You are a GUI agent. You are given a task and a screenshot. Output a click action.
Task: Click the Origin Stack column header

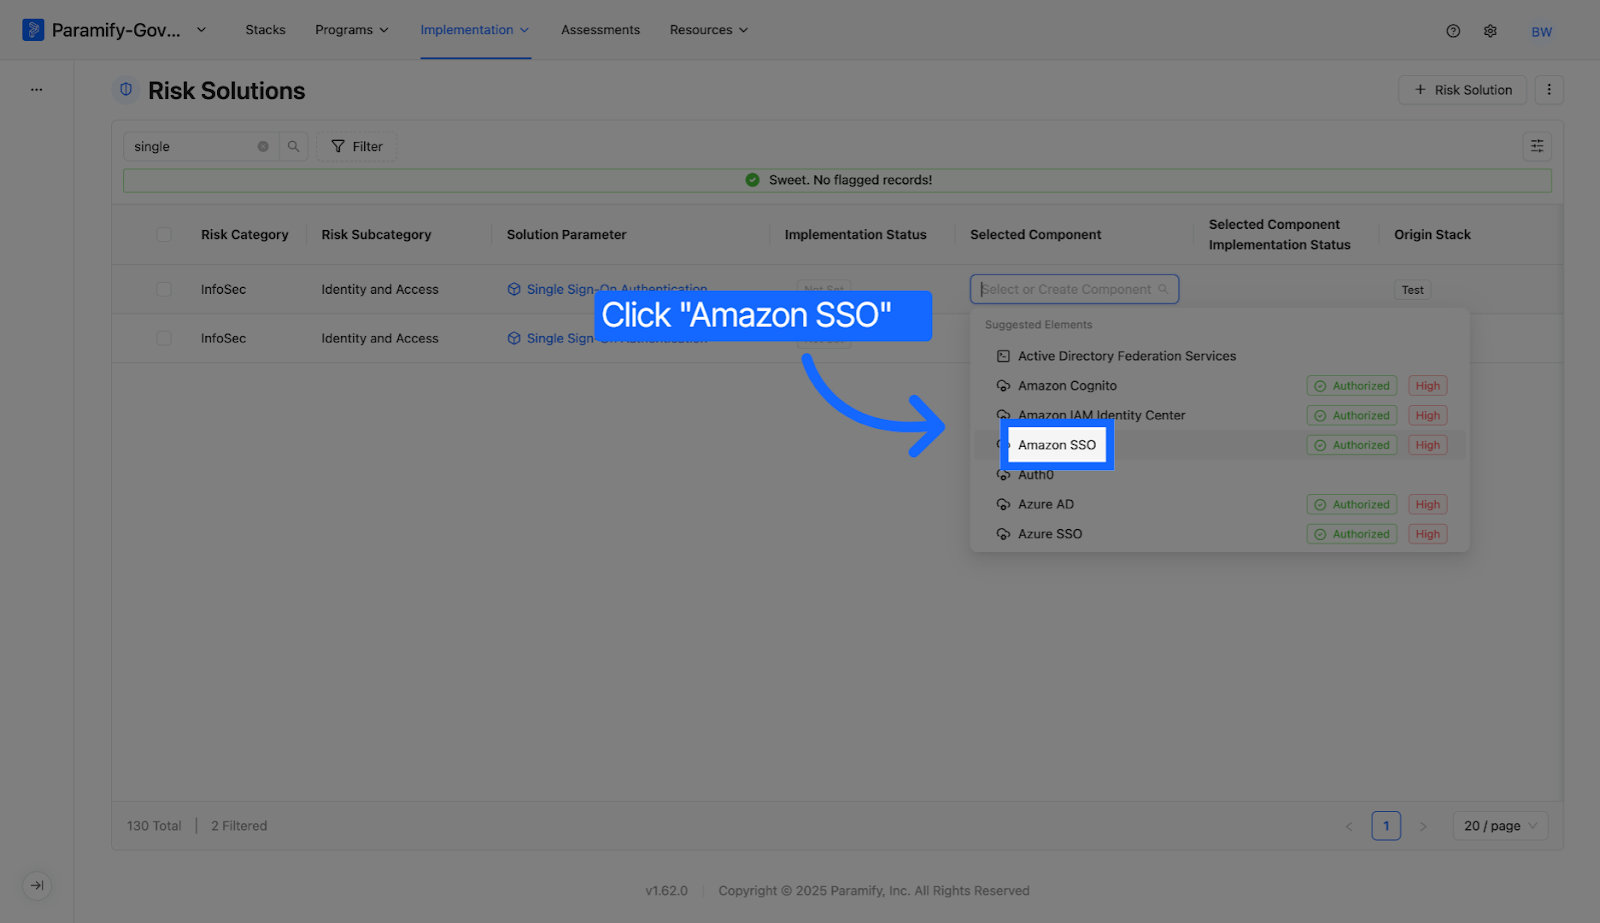click(x=1432, y=235)
